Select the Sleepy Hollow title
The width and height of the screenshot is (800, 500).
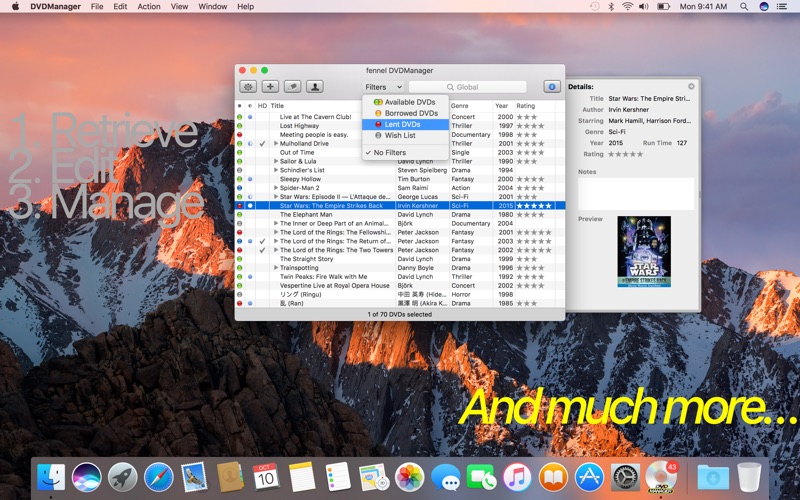(x=300, y=179)
